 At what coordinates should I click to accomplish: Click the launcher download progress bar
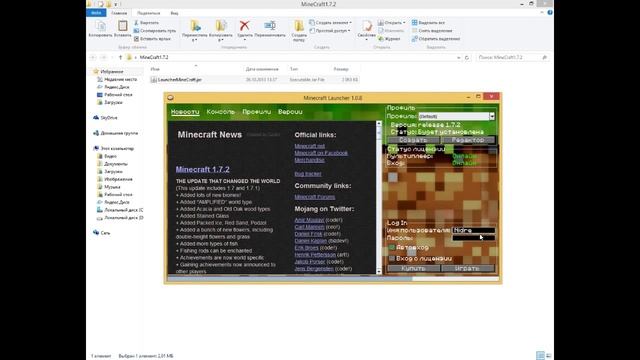333,279
